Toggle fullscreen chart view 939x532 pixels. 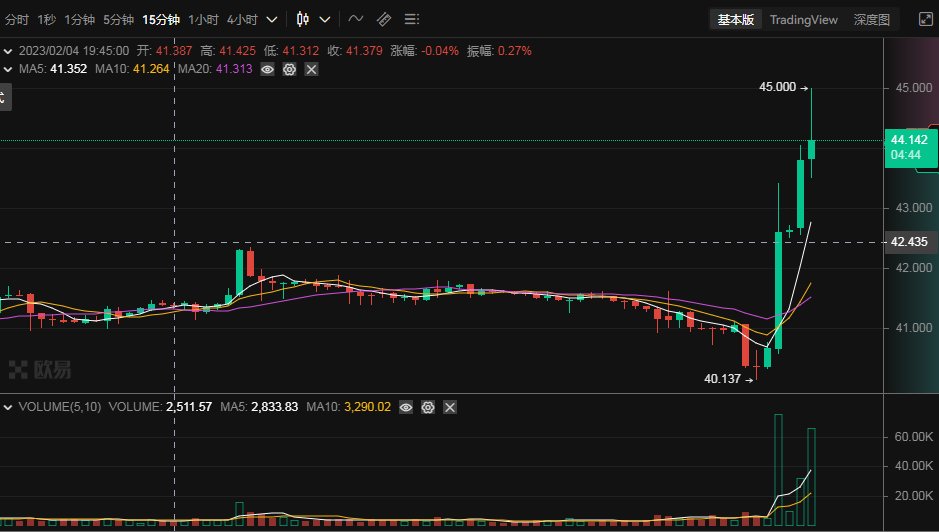(x=926, y=19)
